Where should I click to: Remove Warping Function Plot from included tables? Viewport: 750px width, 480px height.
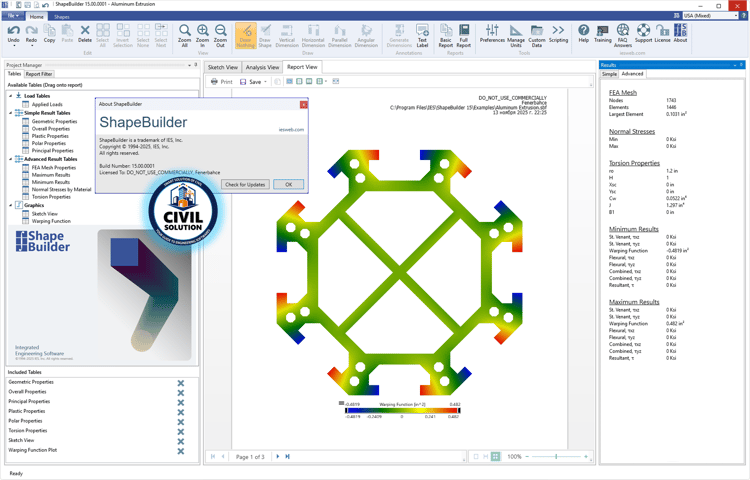181,451
